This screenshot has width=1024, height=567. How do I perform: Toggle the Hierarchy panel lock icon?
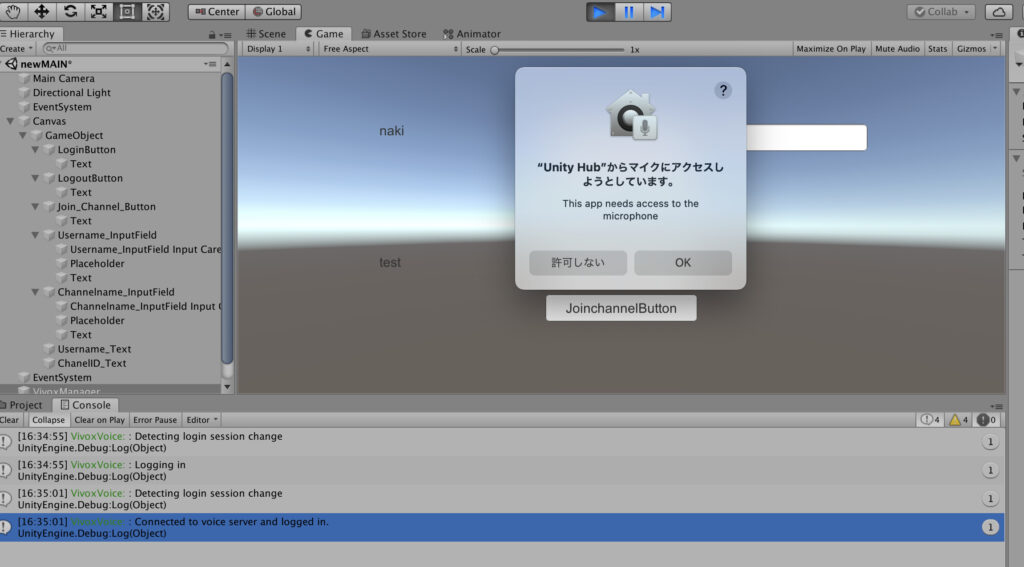pyautogui.click(x=212, y=35)
